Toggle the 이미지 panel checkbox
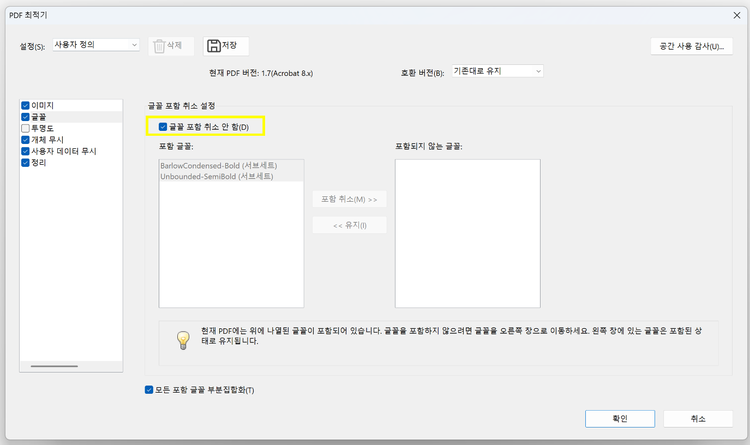750x445 pixels. (x=25, y=105)
